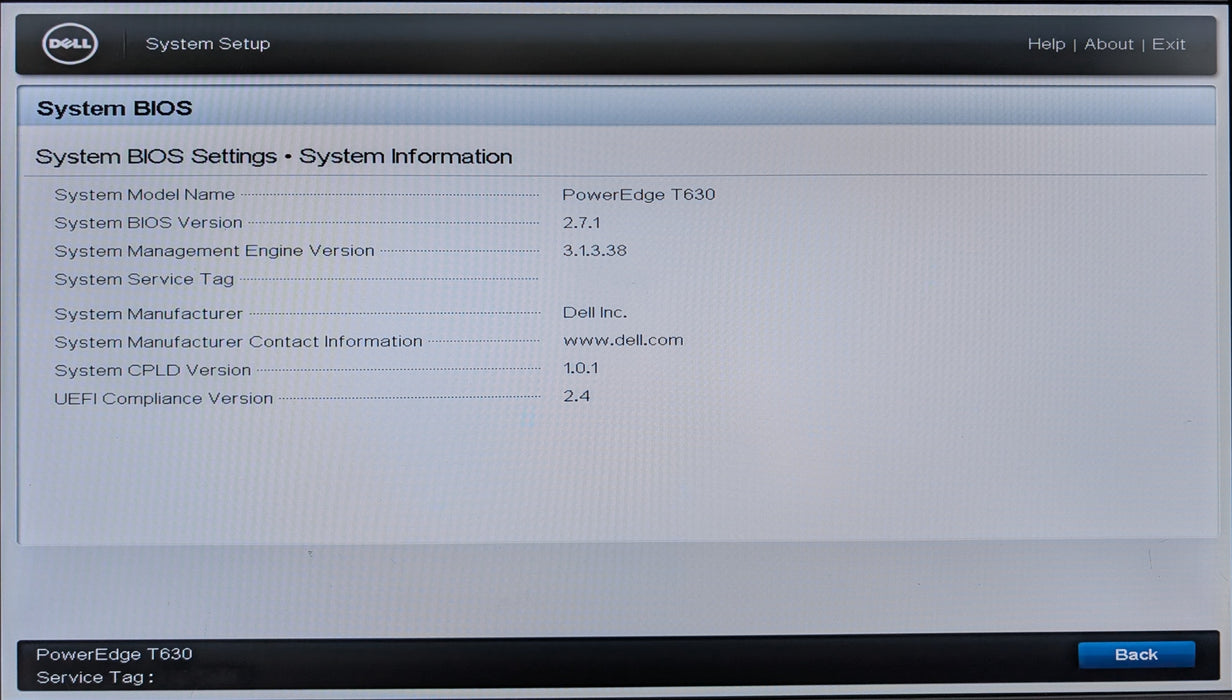Click System BIOS Settings • System Information heading
This screenshot has height=700, width=1232.
pyautogui.click(x=274, y=156)
